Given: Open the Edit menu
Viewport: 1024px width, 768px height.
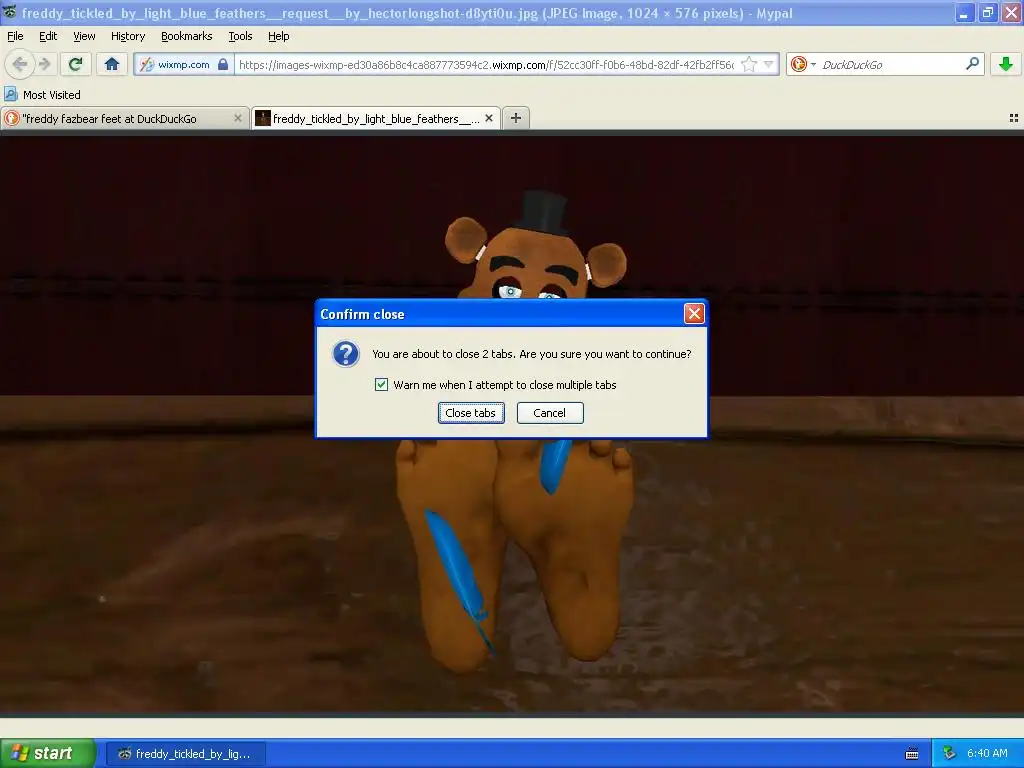Looking at the screenshot, I should pos(48,36).
